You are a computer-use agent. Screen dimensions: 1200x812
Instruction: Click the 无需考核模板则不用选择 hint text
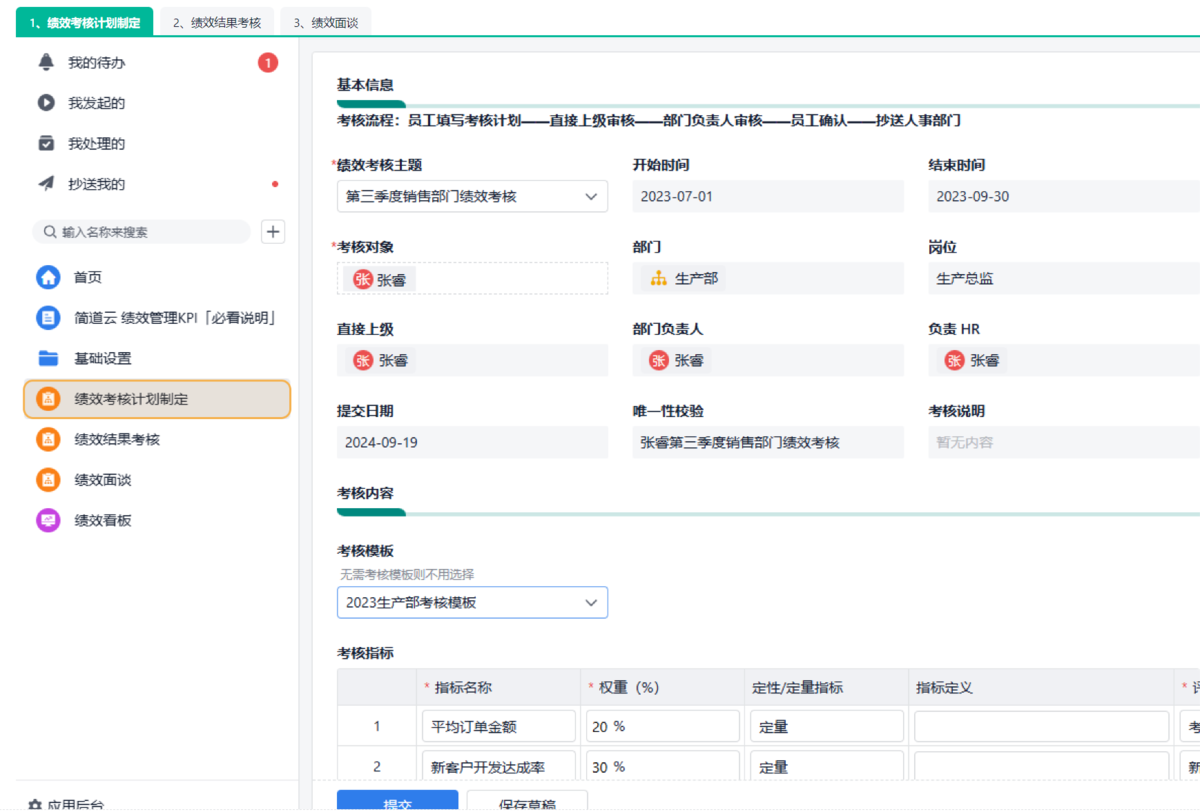coord(407,575)
